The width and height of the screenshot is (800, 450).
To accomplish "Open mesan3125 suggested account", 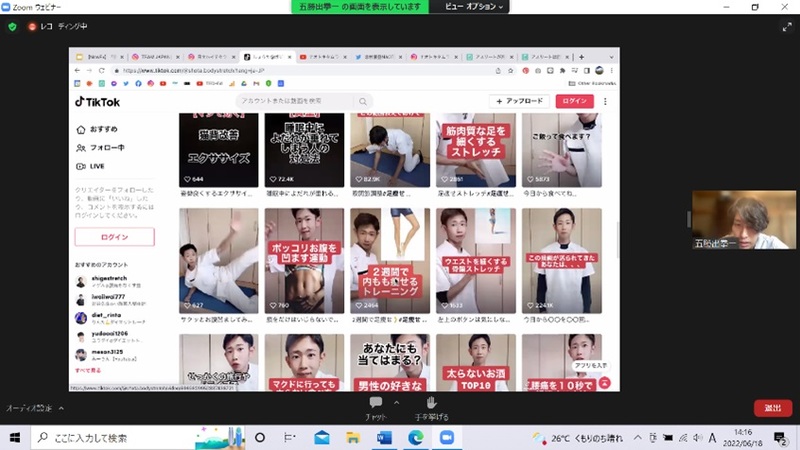I will (106, 355).
